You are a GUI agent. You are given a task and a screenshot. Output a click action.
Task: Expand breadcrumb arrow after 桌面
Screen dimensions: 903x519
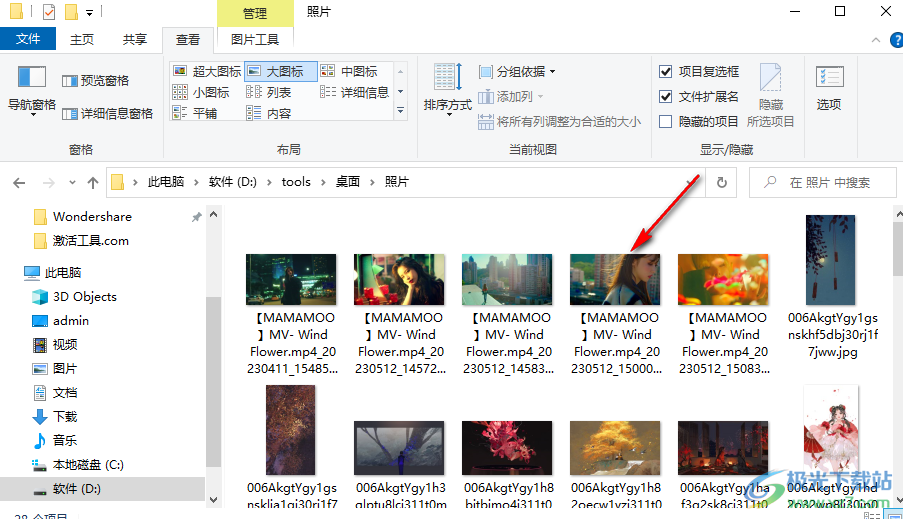(372, 183)
